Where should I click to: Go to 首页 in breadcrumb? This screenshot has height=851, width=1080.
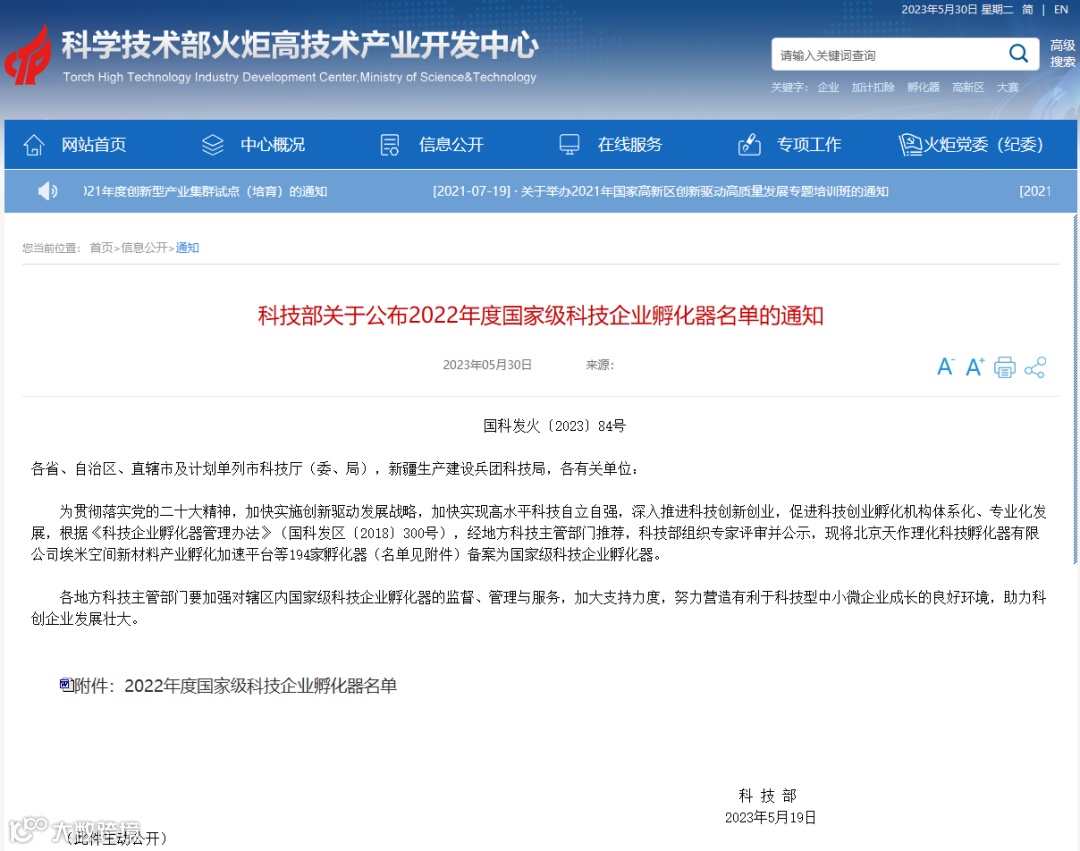[x=101, y=248]
